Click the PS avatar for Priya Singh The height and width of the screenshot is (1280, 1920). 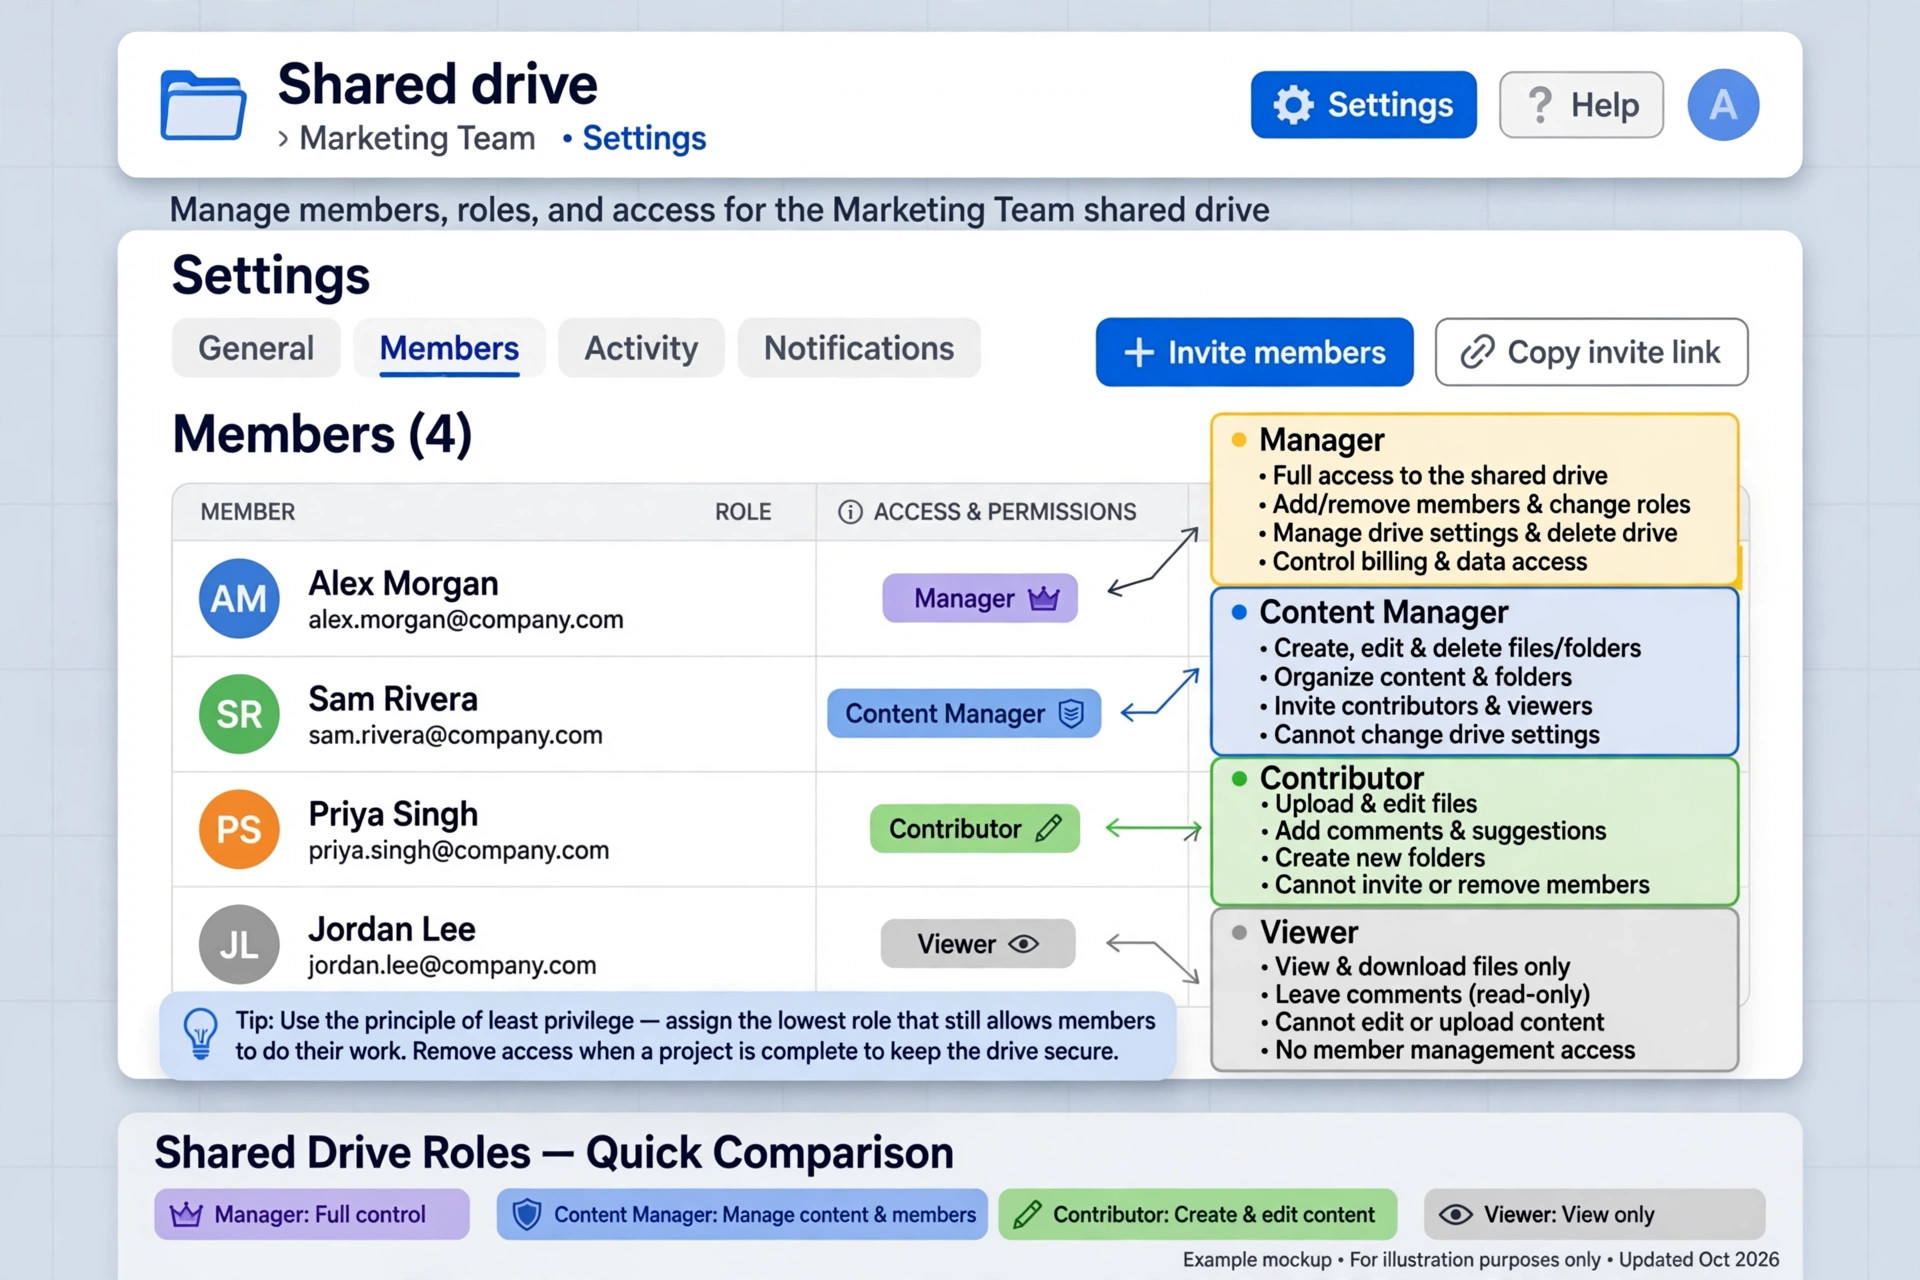(x=239, y=829)
